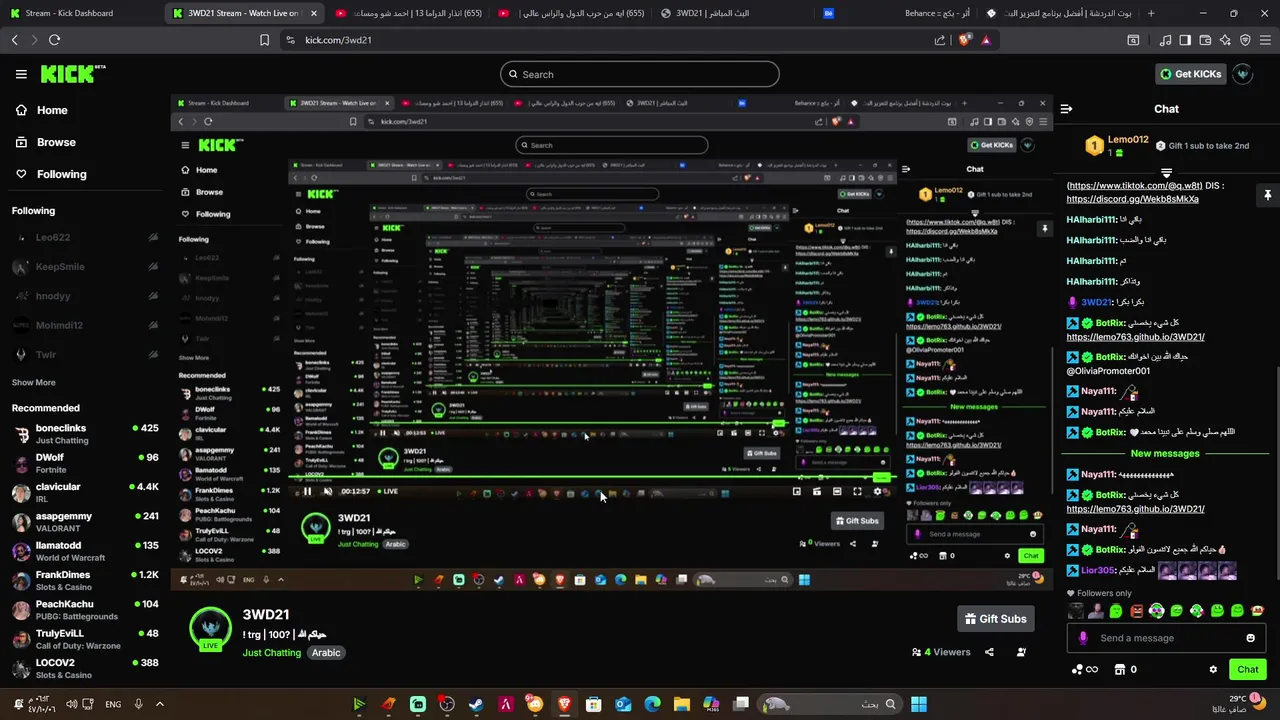
Task: Open Brave Leo AI sparkle icon
Action: pyautogui.click(x=1225, y=40)
